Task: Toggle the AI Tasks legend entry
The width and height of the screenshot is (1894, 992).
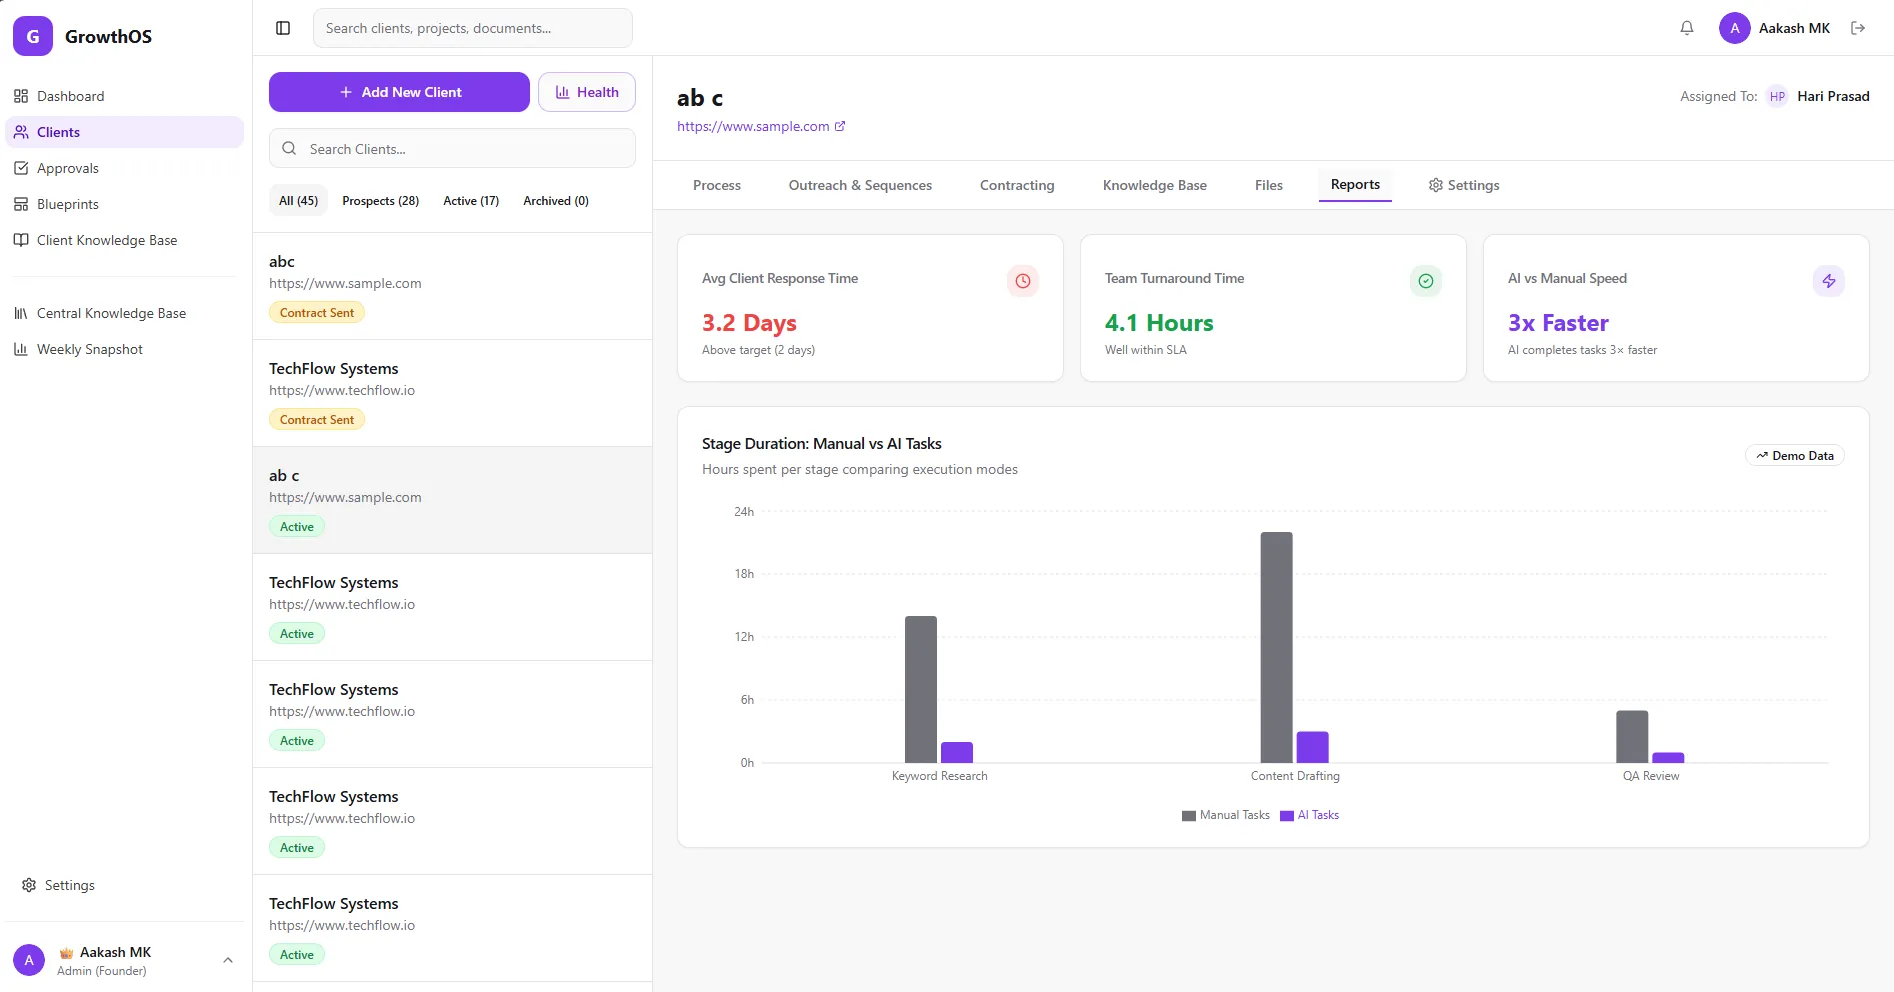Action: (x=1308, y=815)
